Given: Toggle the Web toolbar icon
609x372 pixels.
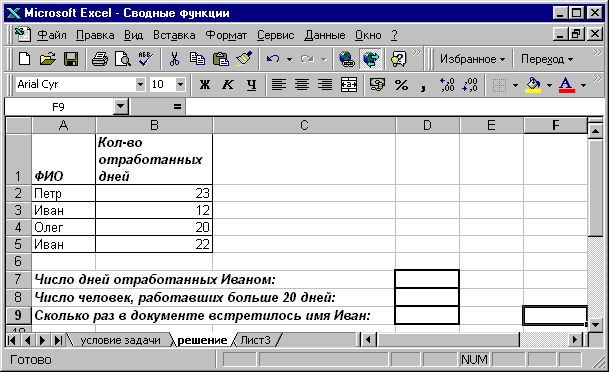Looking at the screenshot, I should pos(371,59).
